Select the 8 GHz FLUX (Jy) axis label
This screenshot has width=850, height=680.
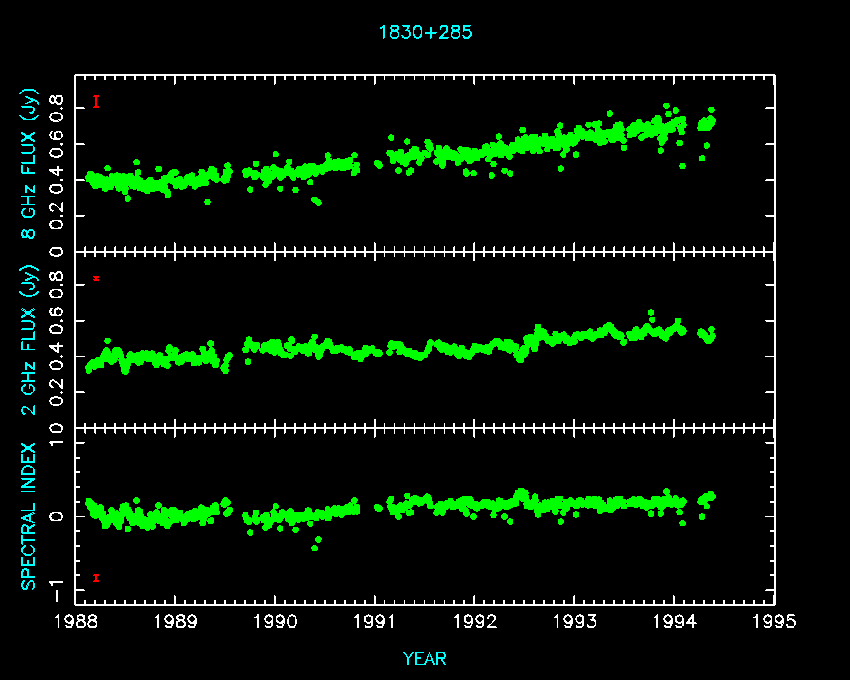point(30,164)
